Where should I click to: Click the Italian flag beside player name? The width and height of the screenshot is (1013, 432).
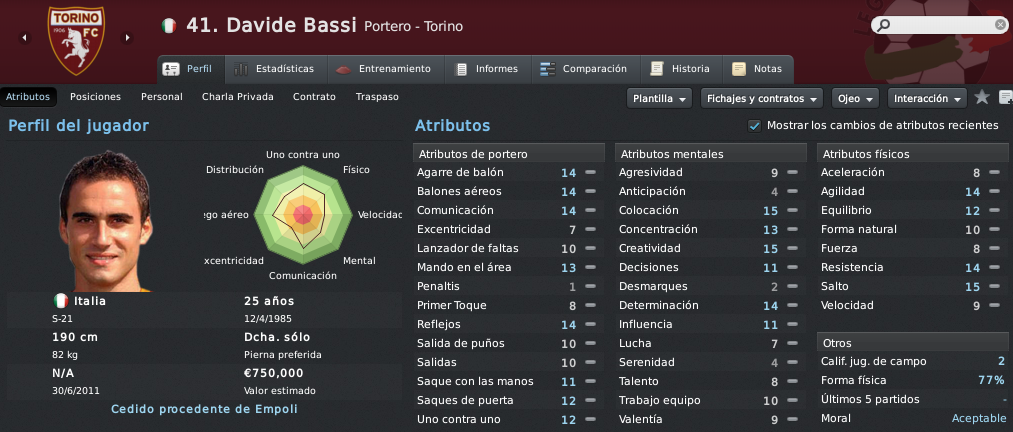[169, 26]
